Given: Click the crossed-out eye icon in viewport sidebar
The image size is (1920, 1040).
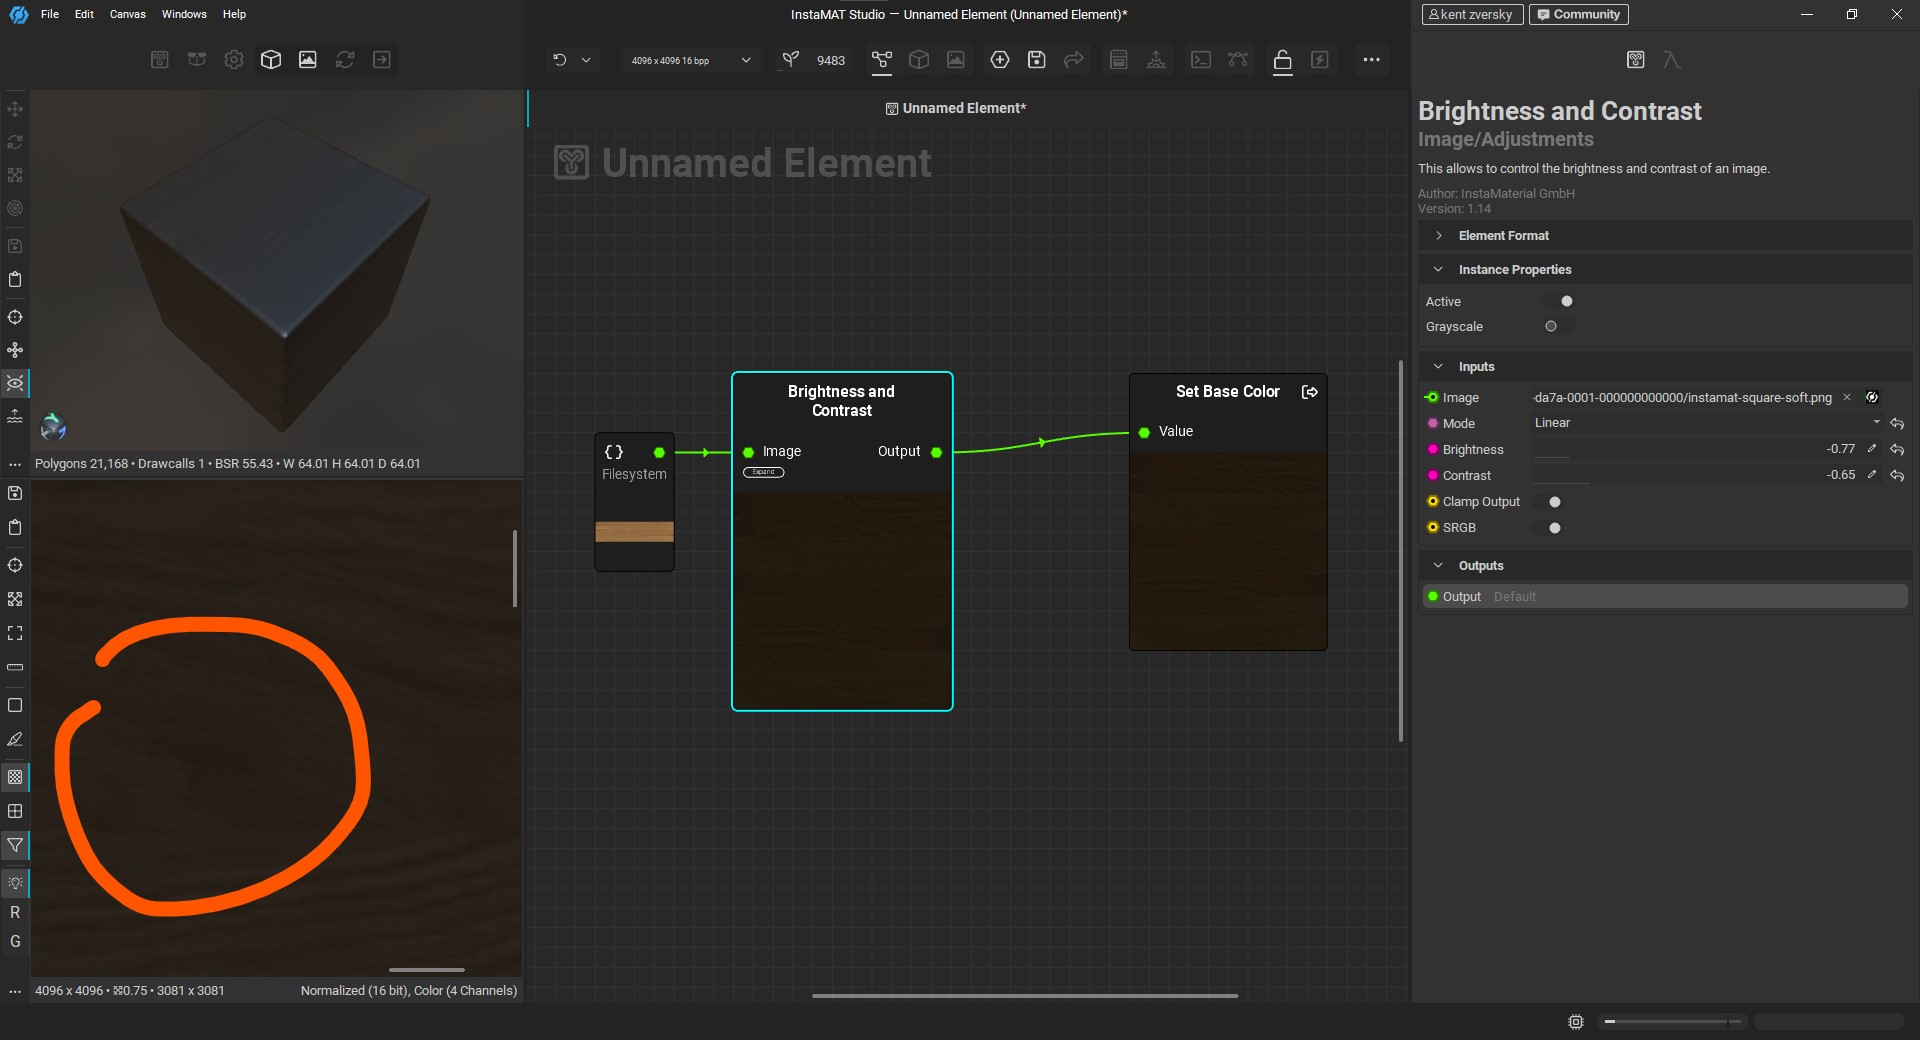Looking at the screenshot, I should [x=15, y=383].
